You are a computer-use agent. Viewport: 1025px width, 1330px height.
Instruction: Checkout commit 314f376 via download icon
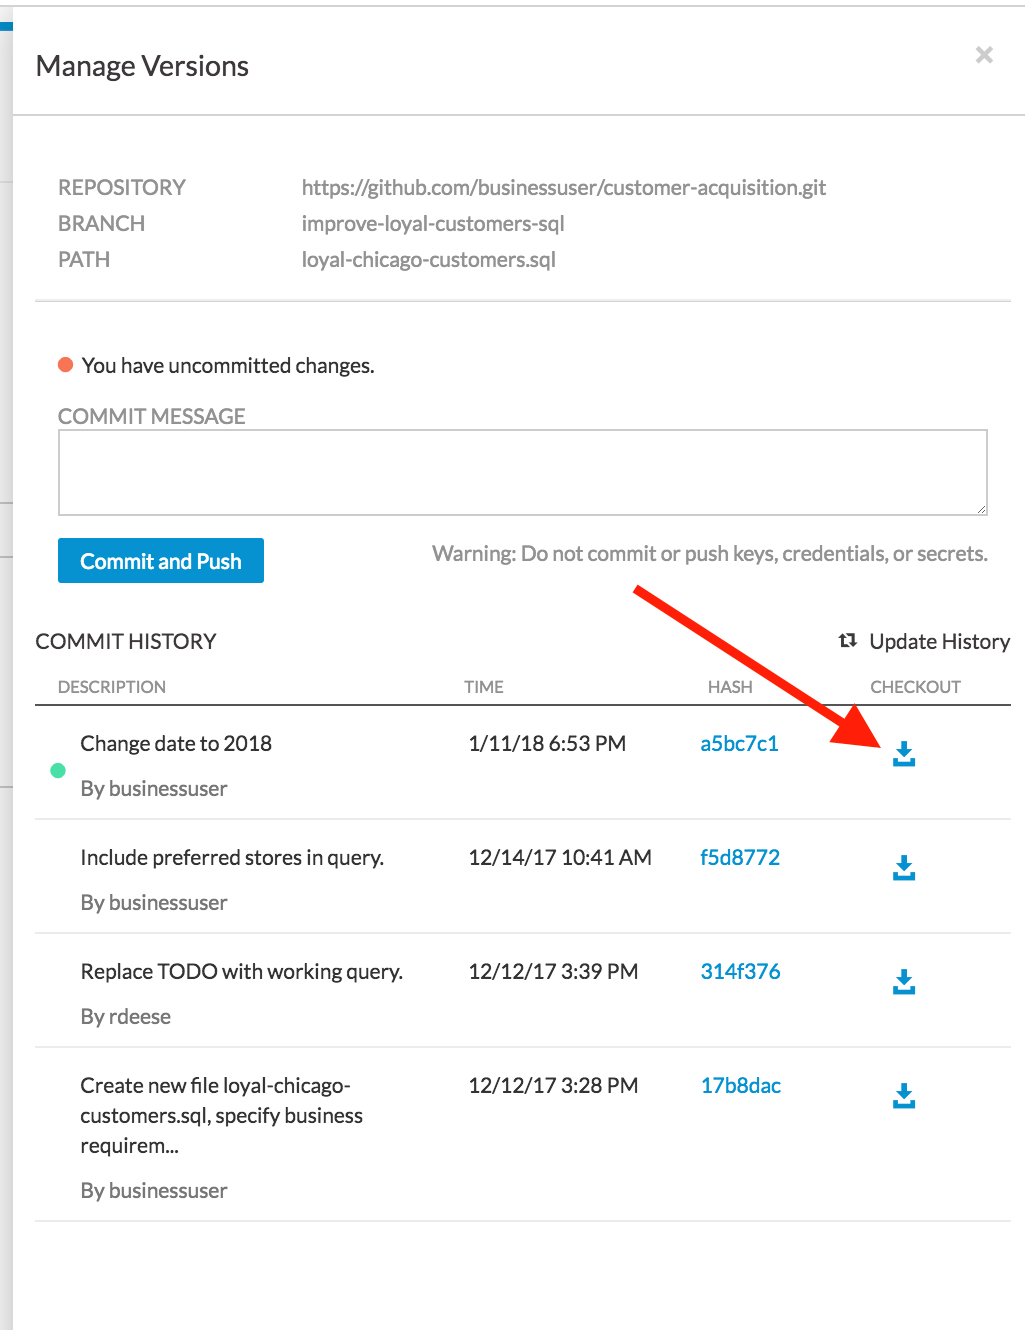tap(904, 982)
